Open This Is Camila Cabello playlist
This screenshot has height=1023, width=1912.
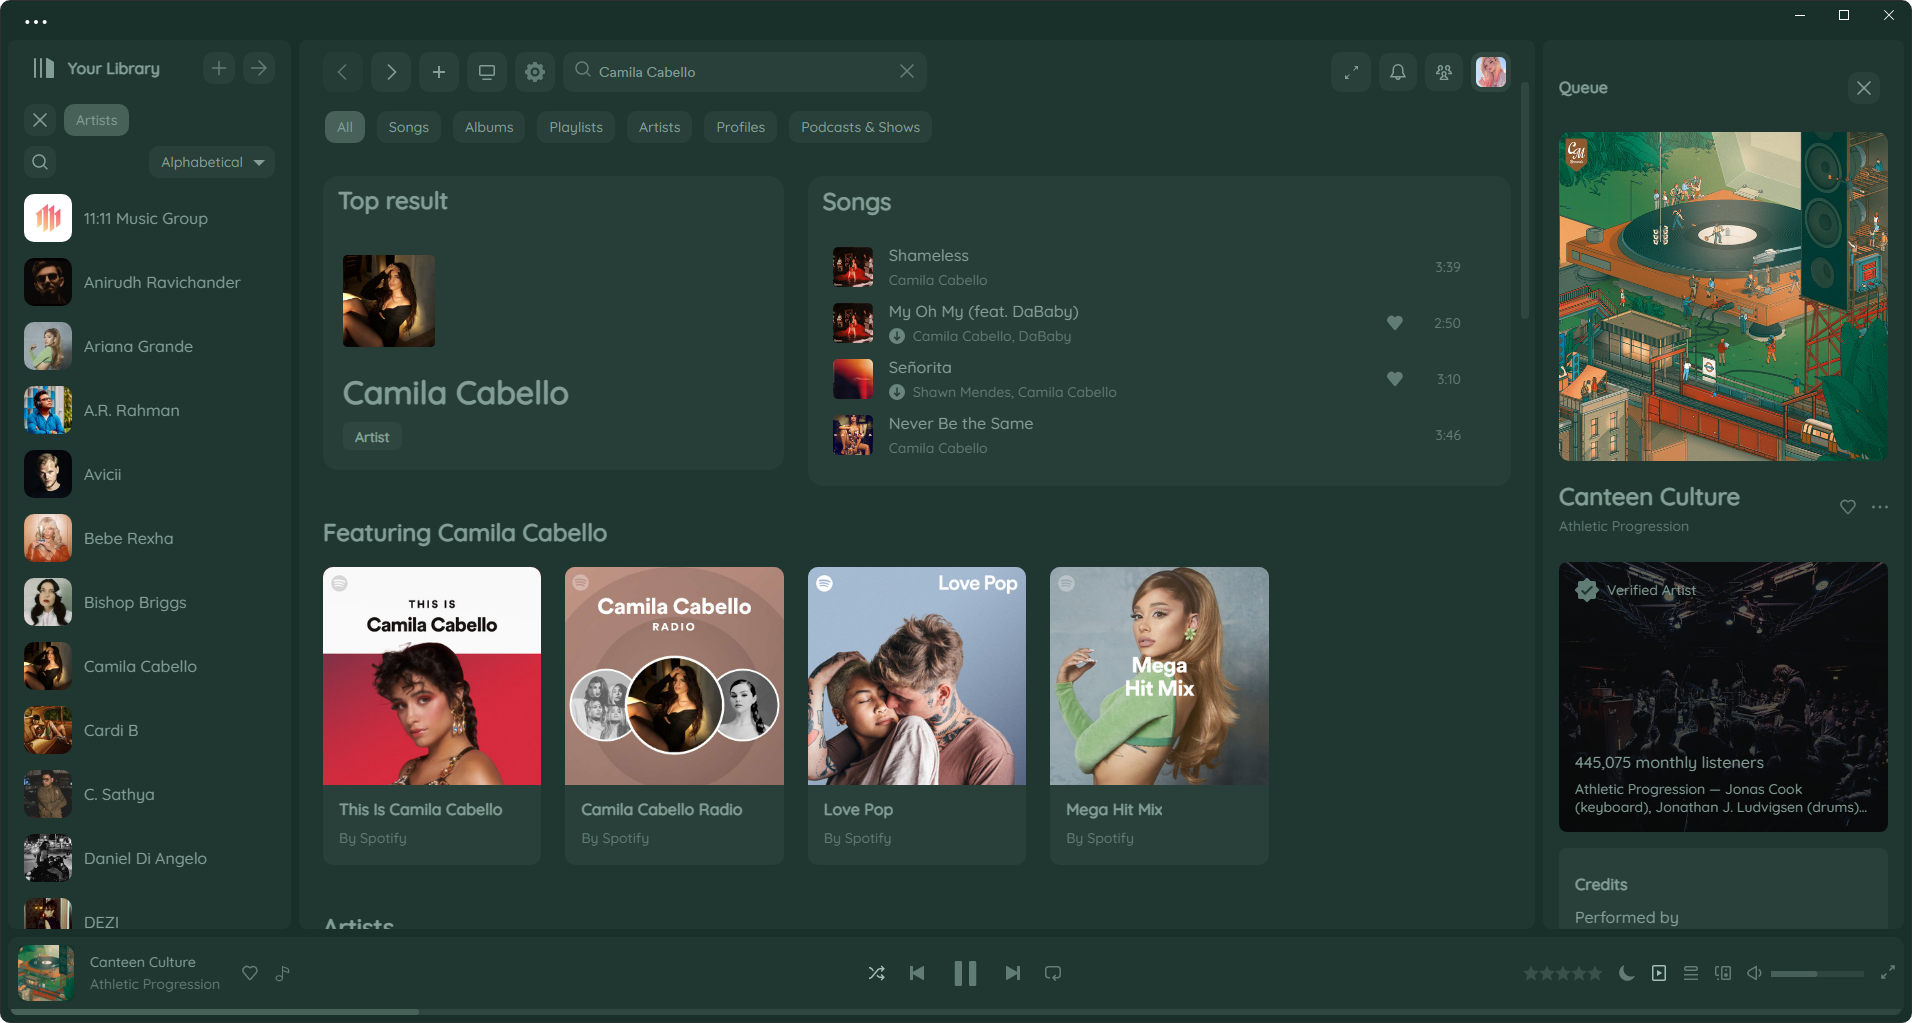[432, 715]
